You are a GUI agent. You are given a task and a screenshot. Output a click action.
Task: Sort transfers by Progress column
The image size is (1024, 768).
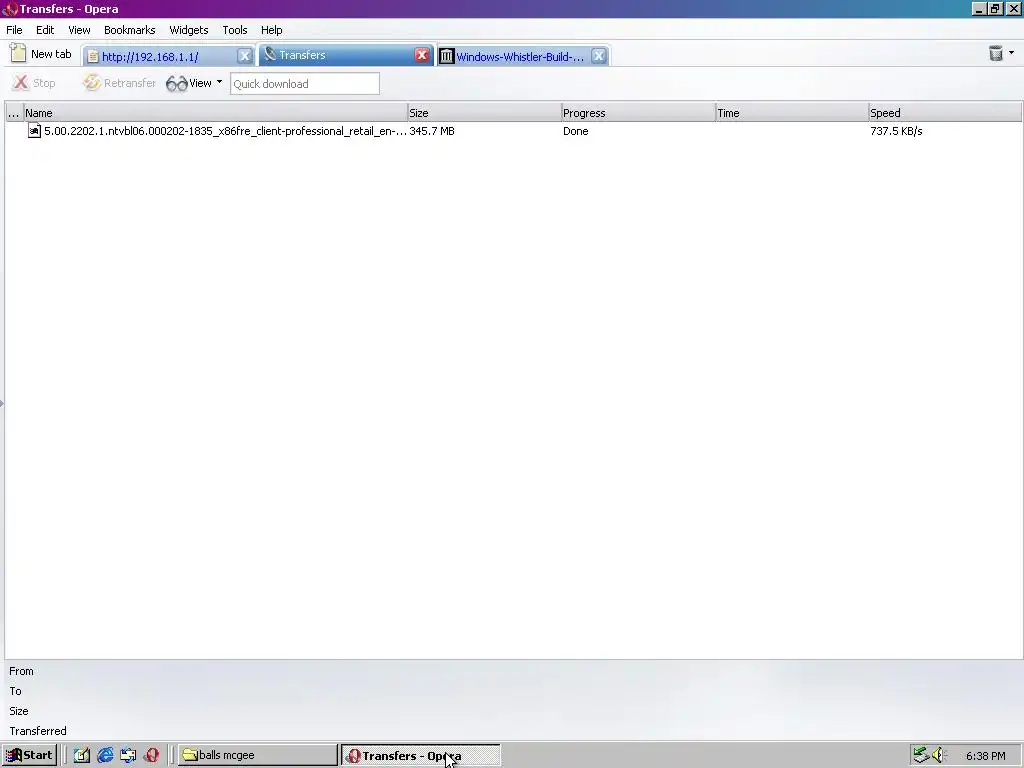pos(639,113)
